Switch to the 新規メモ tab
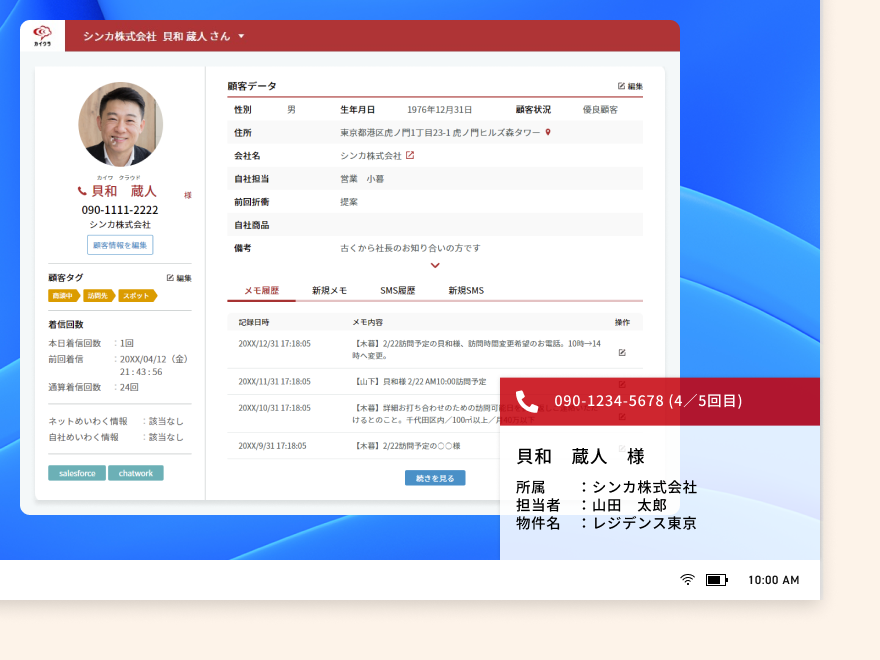Screen dimensions: 880x660 pyautogui.click(x=329, y=291)
